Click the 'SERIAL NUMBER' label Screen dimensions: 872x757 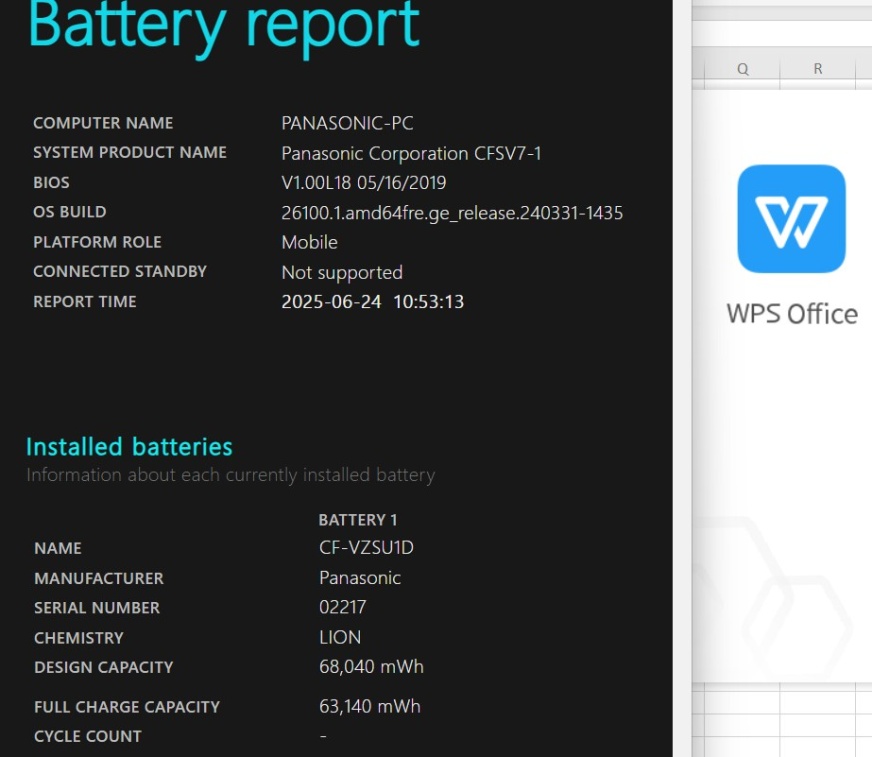click(97, 607)
